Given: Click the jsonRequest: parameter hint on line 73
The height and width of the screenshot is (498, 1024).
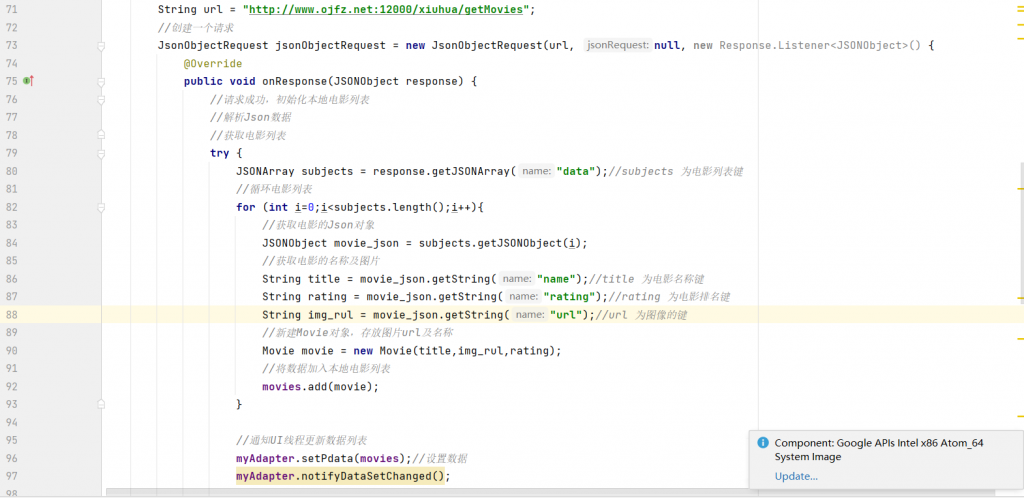Looking at the screenshot, I should [617, 46].
